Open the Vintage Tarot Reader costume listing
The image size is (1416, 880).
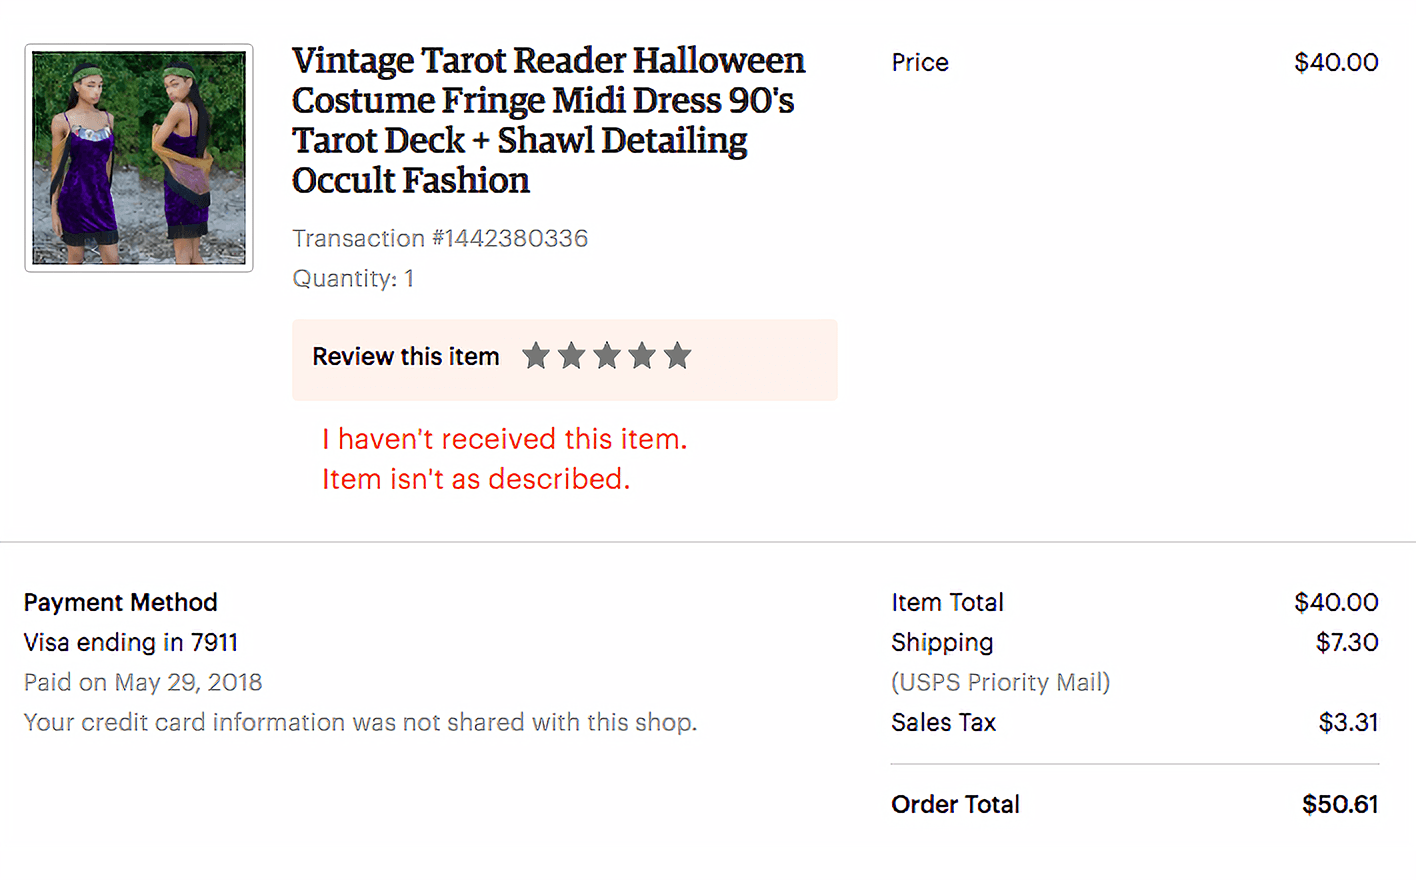click(548, 120)
